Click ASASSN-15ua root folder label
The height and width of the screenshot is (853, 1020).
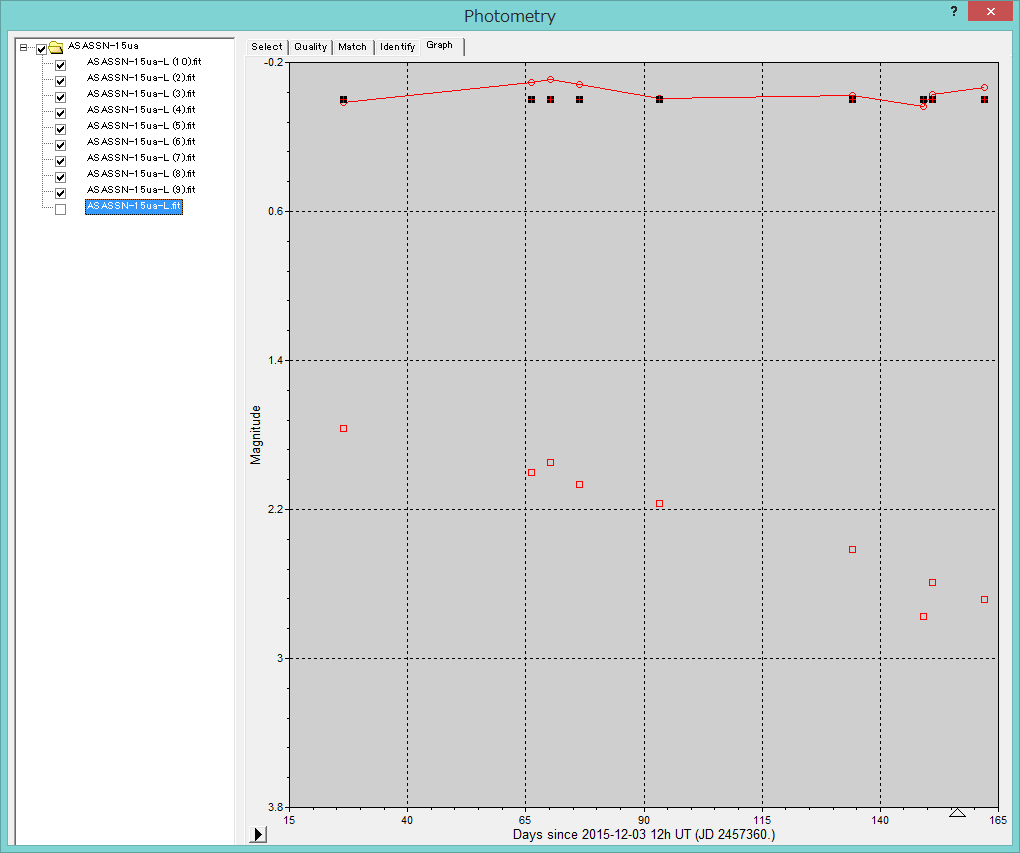(103, 46)
